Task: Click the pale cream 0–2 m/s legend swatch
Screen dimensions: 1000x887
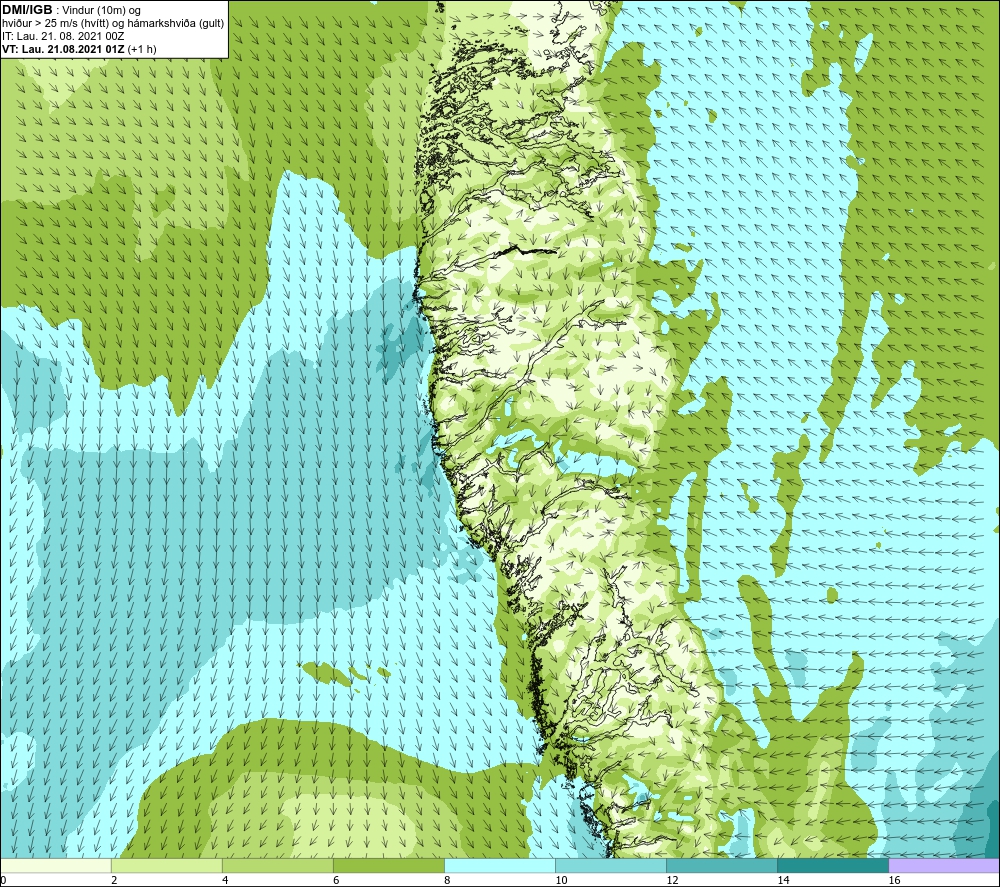Action: (x=56, y=866)
